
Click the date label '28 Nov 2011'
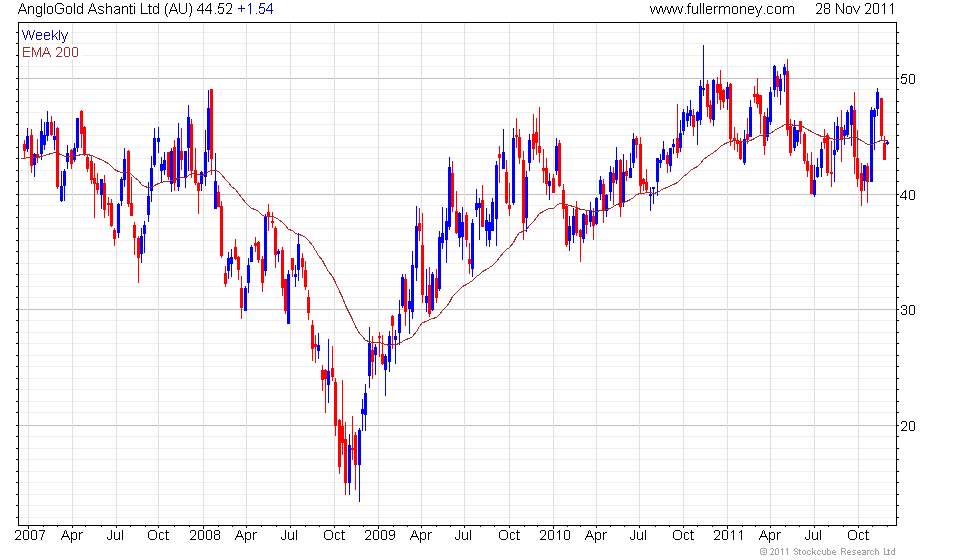[854, 9]
